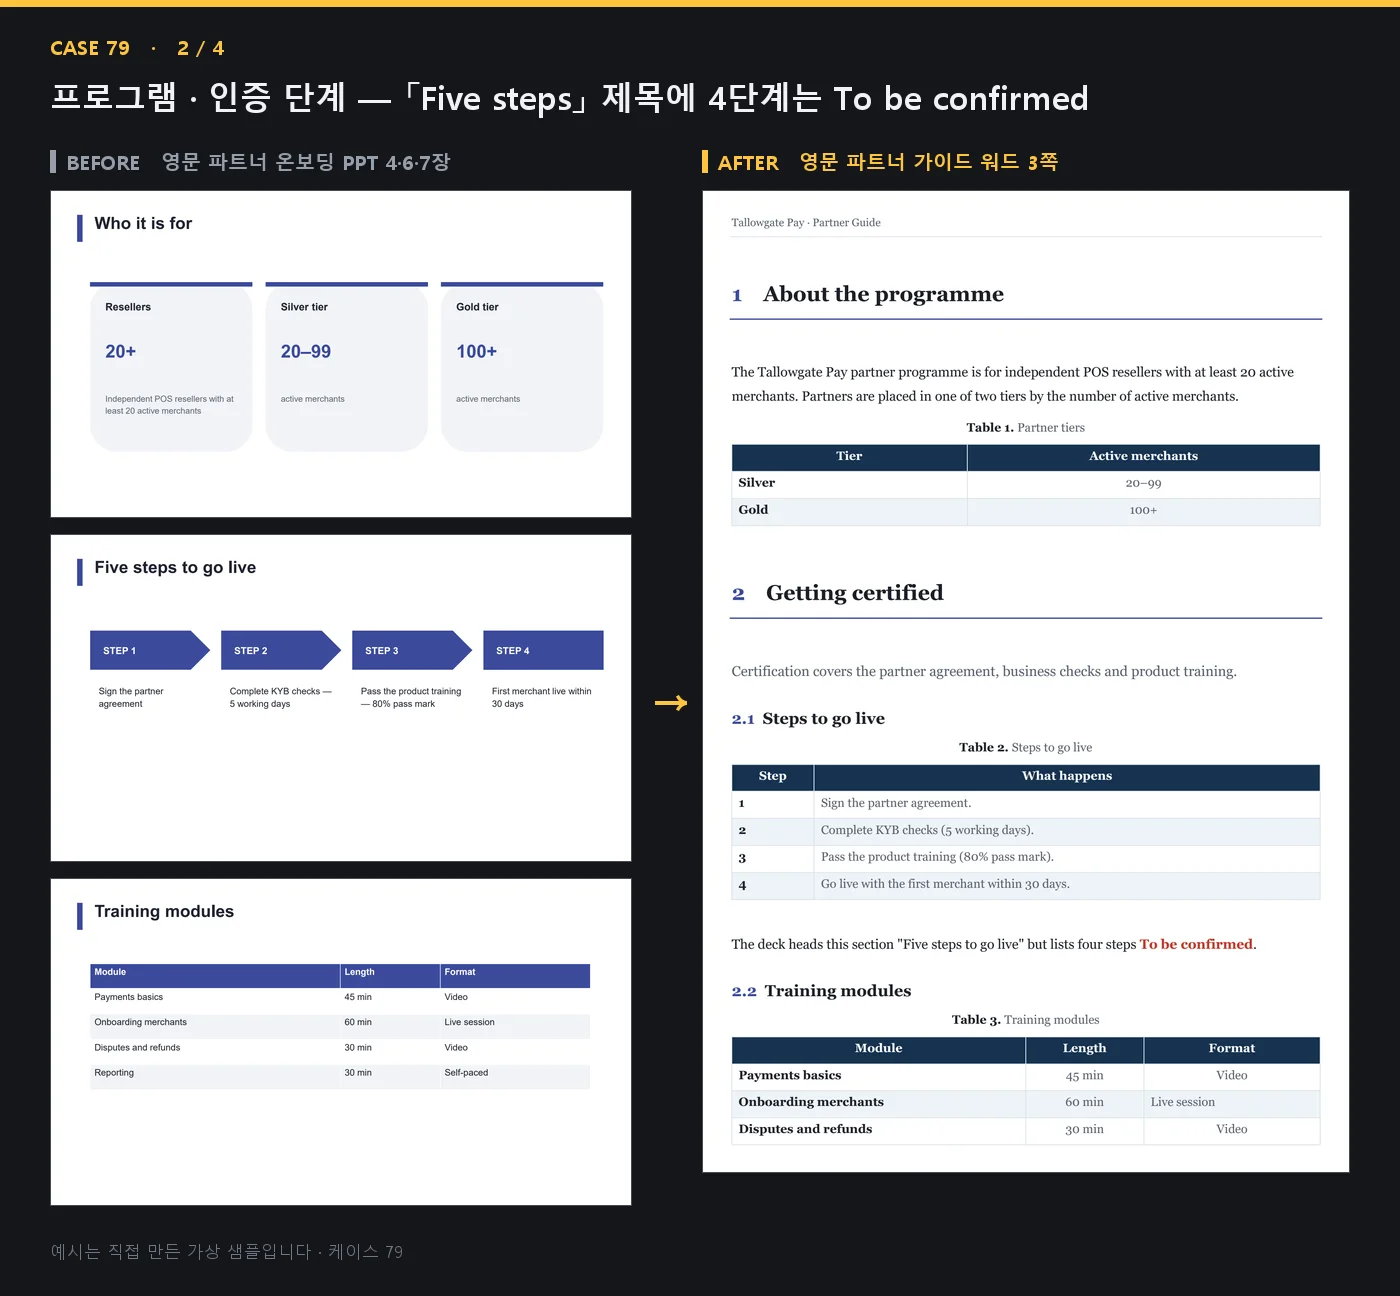The image size is (1400, 1296).
Task: Click the "STEP 2" chevron shape
Action: coord(281,650)
